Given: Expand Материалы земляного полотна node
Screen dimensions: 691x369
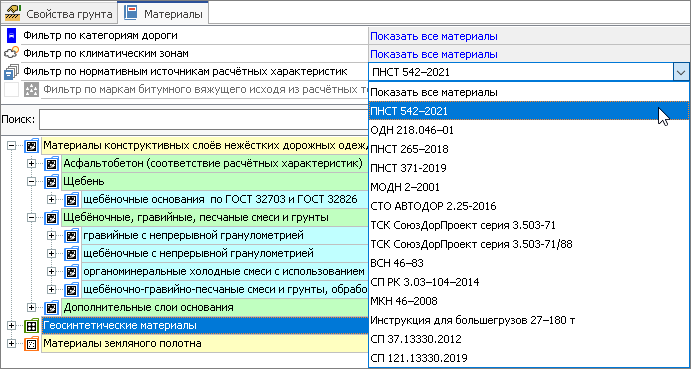Looking at the screenshot, I should 11,343.
